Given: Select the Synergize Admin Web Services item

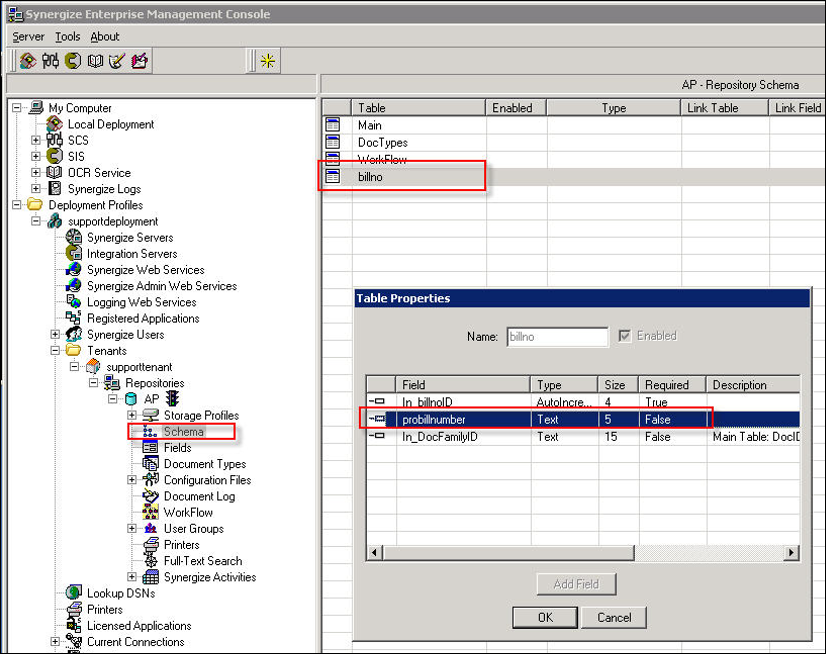Looking at the screenshot, I should coord(162,286).
